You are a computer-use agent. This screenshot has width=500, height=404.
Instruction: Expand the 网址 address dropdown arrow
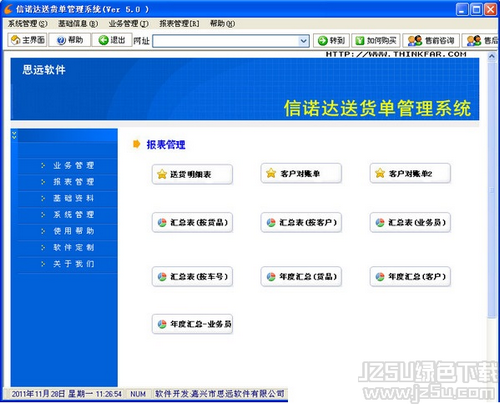[303, 41]
